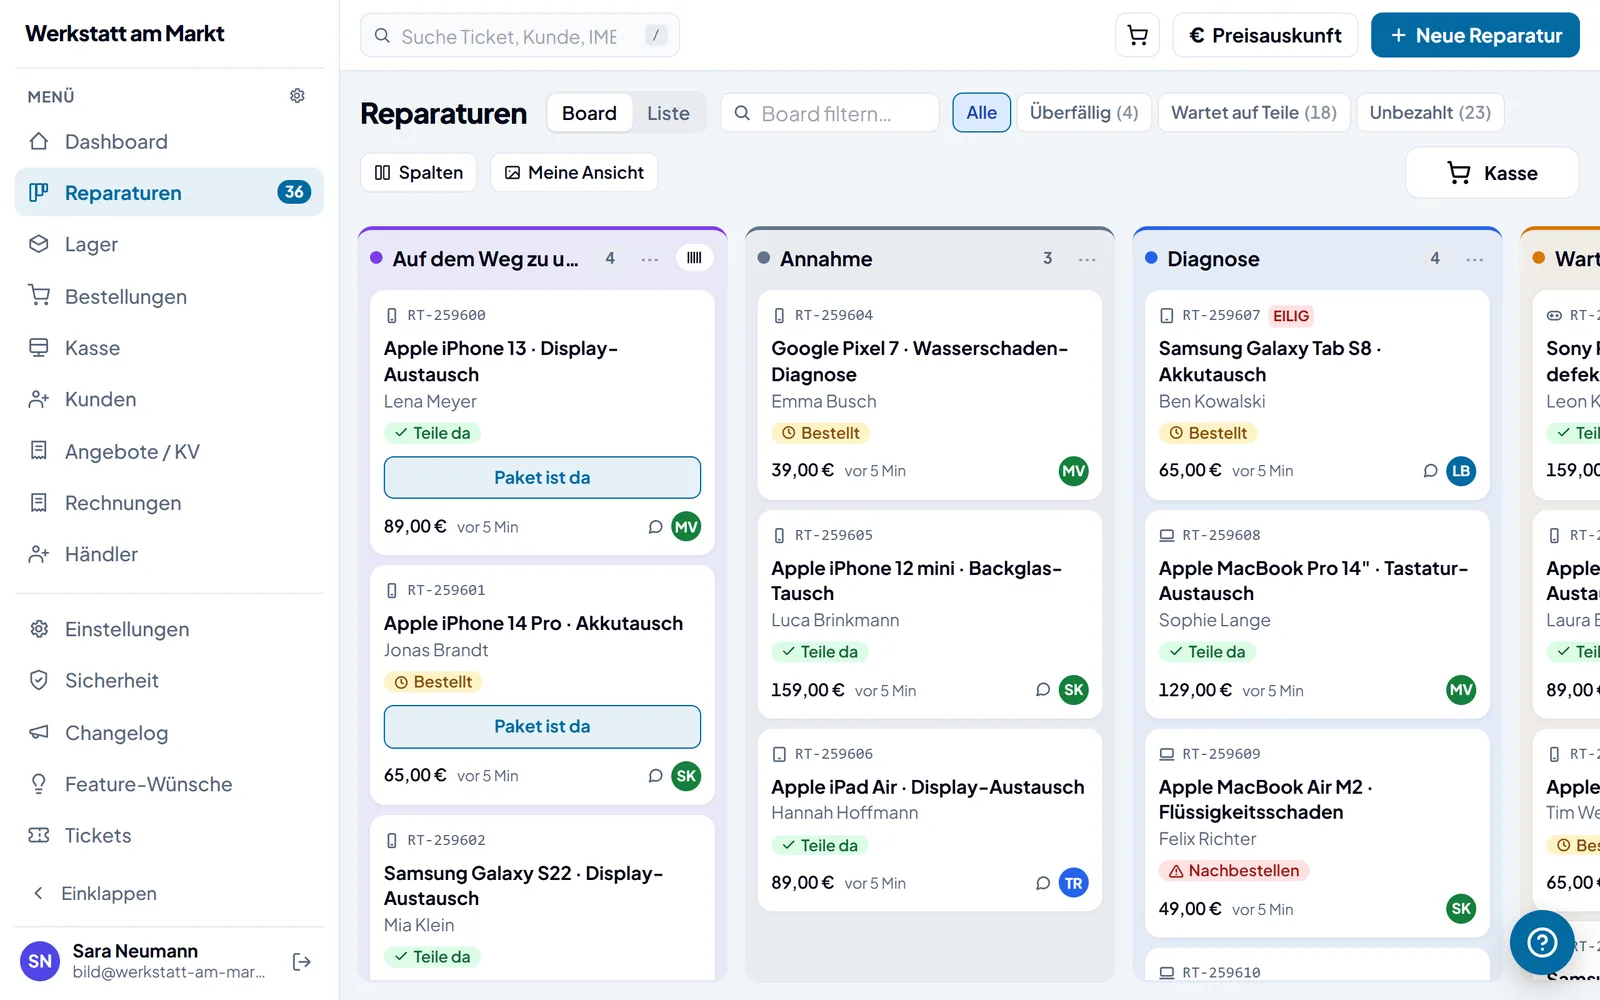This screenshot has width=1600, height=1000.
Task: Switch to Board view
Action: [x=589, y=113]
